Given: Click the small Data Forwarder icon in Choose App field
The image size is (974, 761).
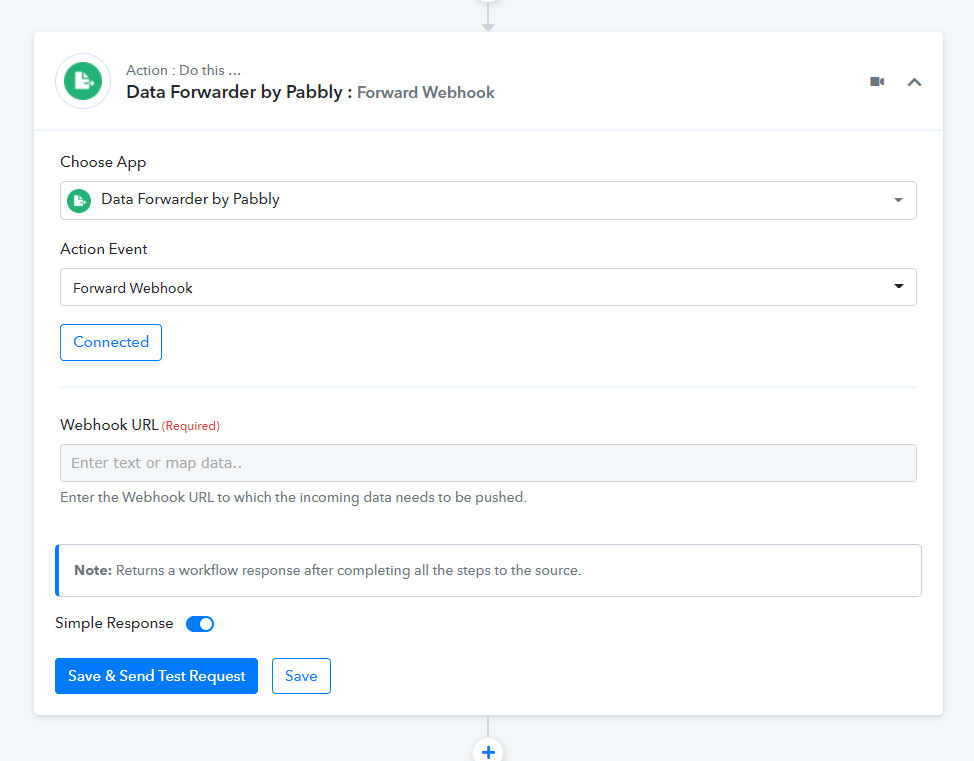Looking at the screenshot, I should coord(79,201).
